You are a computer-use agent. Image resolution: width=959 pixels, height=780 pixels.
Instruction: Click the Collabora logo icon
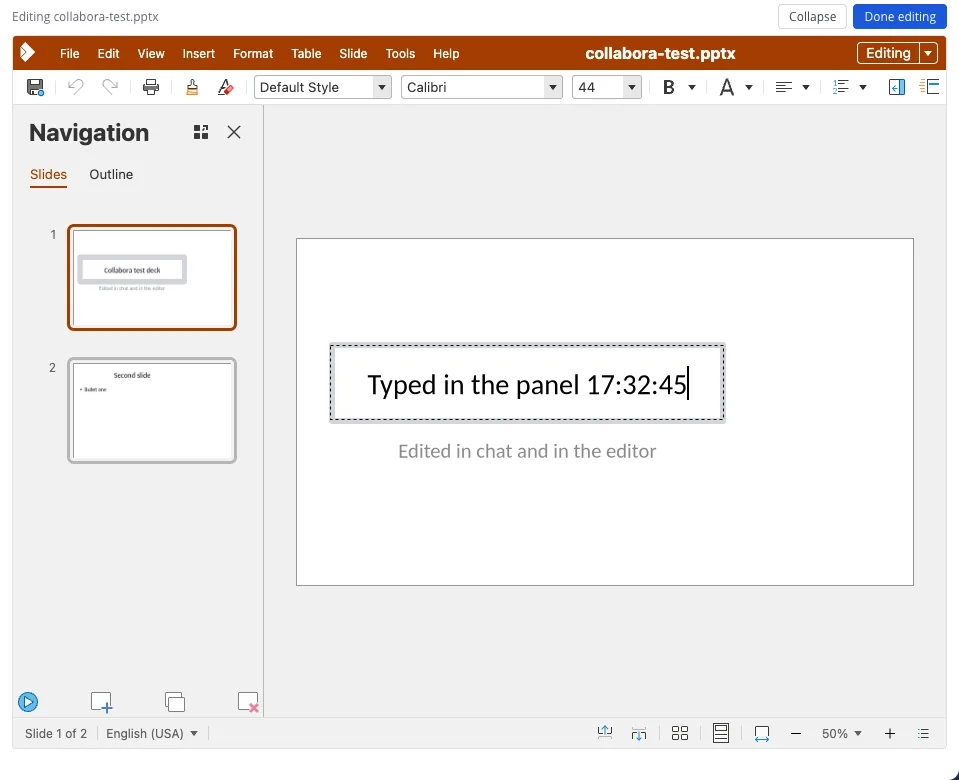click(27, 53)
